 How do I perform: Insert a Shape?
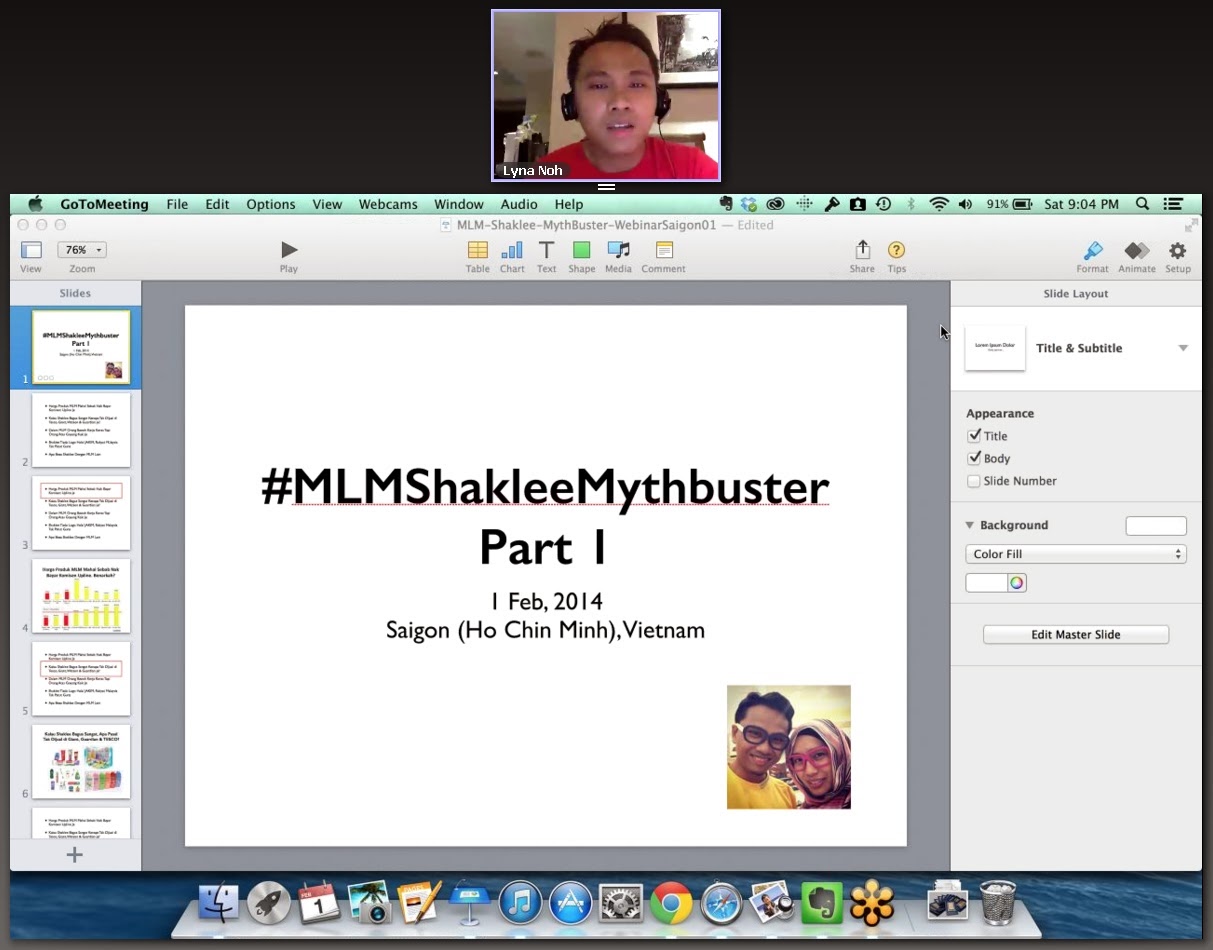581,250
